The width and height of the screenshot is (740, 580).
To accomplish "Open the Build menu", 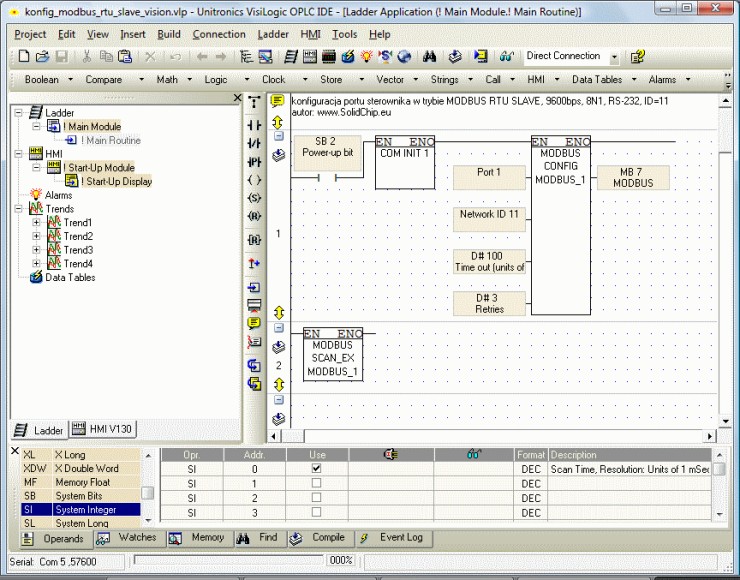I will [x=168, y=34].
